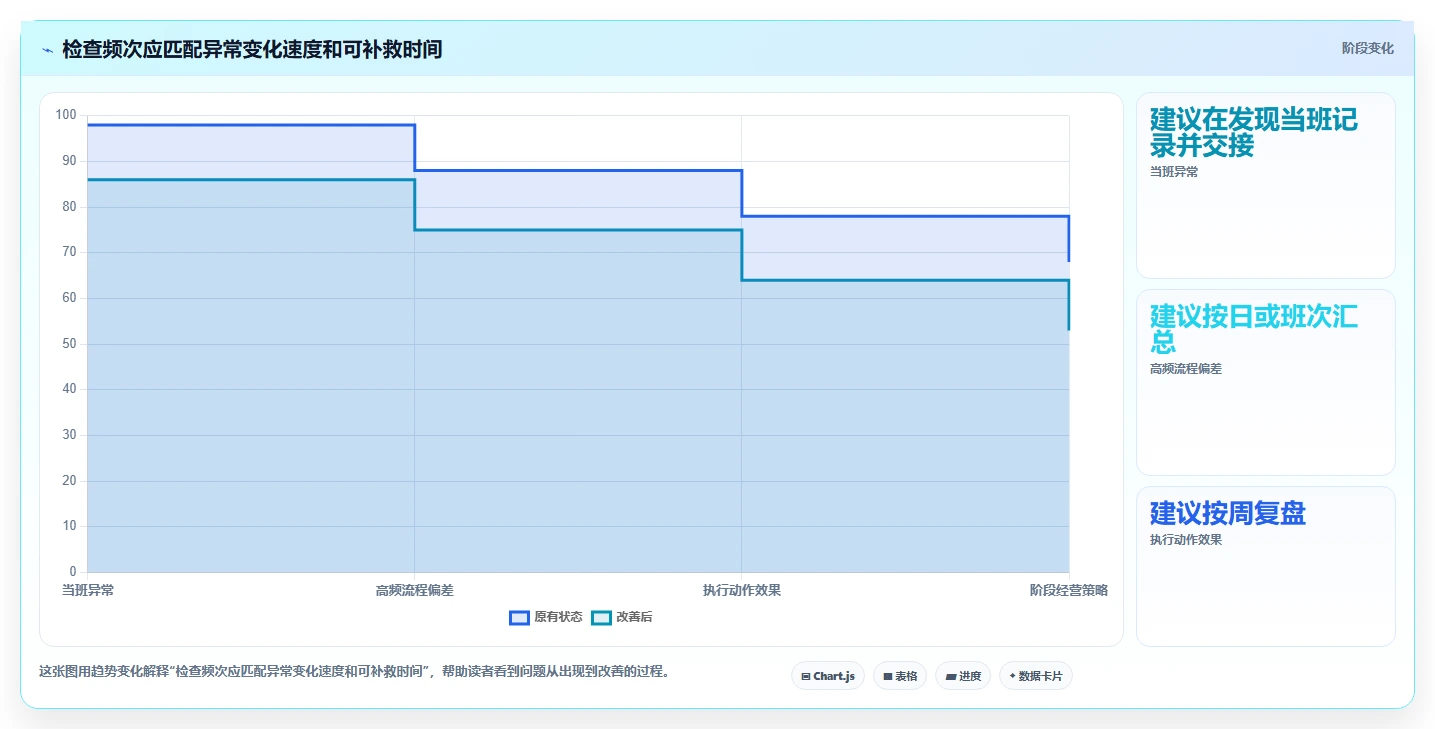Click the 原有状态 legend label
This screenshot has height=729, width=1435.
pyautogui.click(x=558, y=618)
